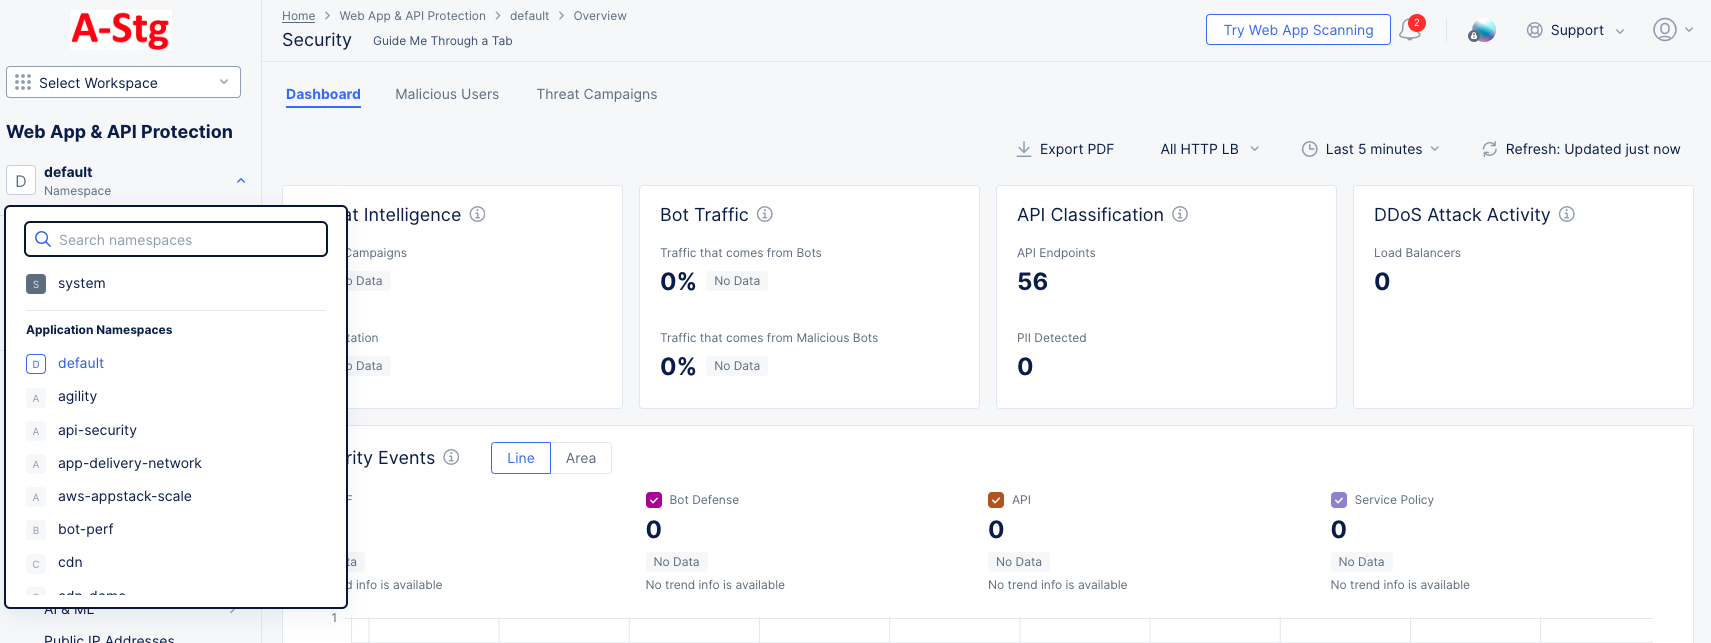Click the user account avatar icon

tap(1664, 30)
